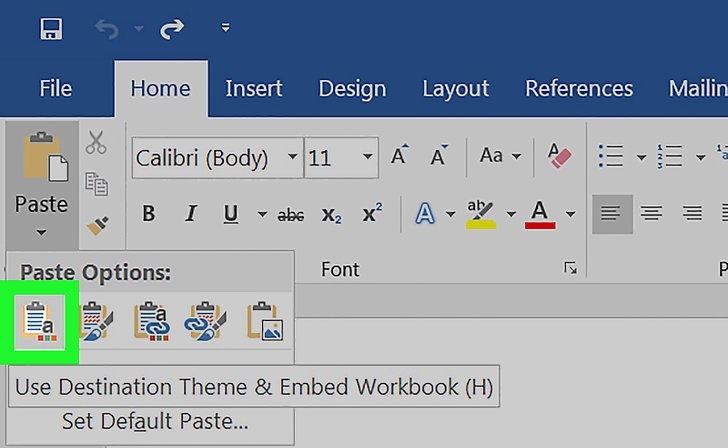The image size is (728, 448).
Task: Click Set Default Paste option
Action: coord(155,421)
